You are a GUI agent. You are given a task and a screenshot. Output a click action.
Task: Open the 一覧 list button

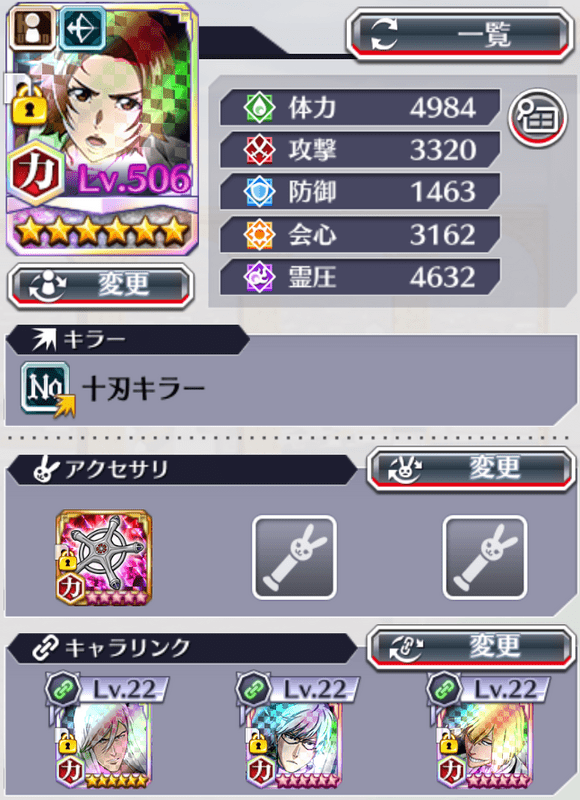pos(460,35)
